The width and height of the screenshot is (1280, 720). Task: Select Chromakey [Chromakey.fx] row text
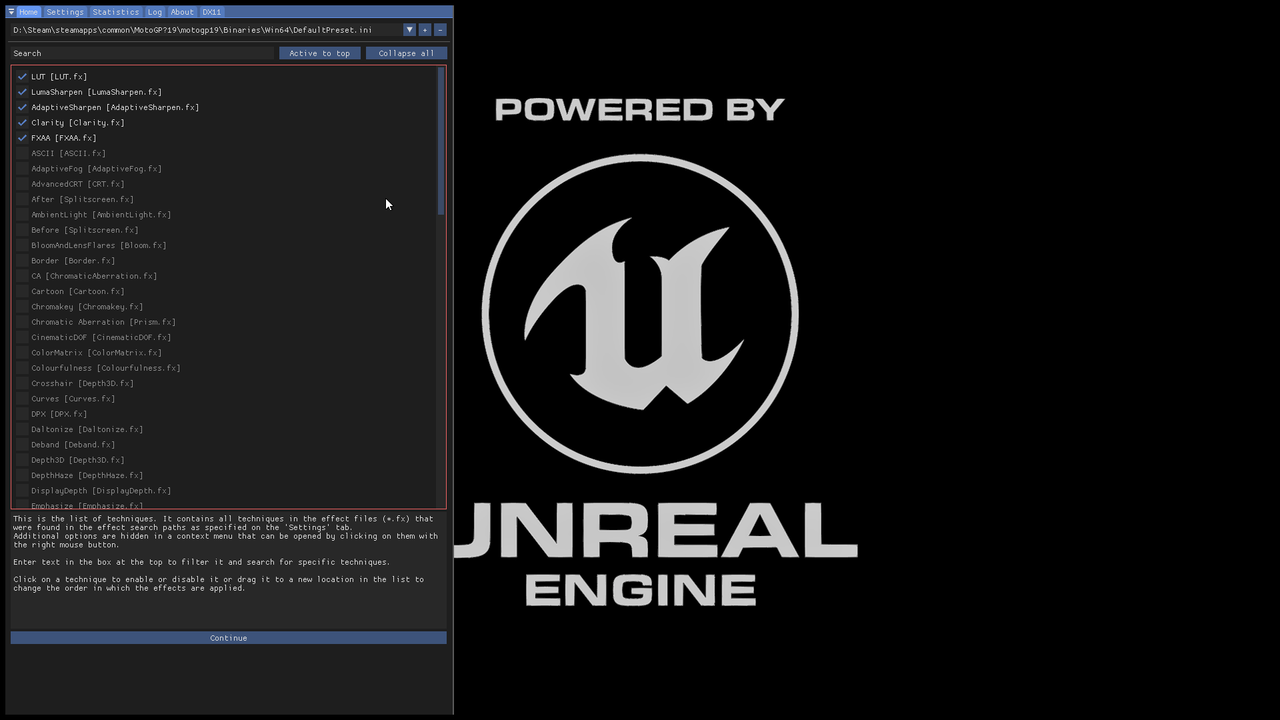[x=87, y=307]
